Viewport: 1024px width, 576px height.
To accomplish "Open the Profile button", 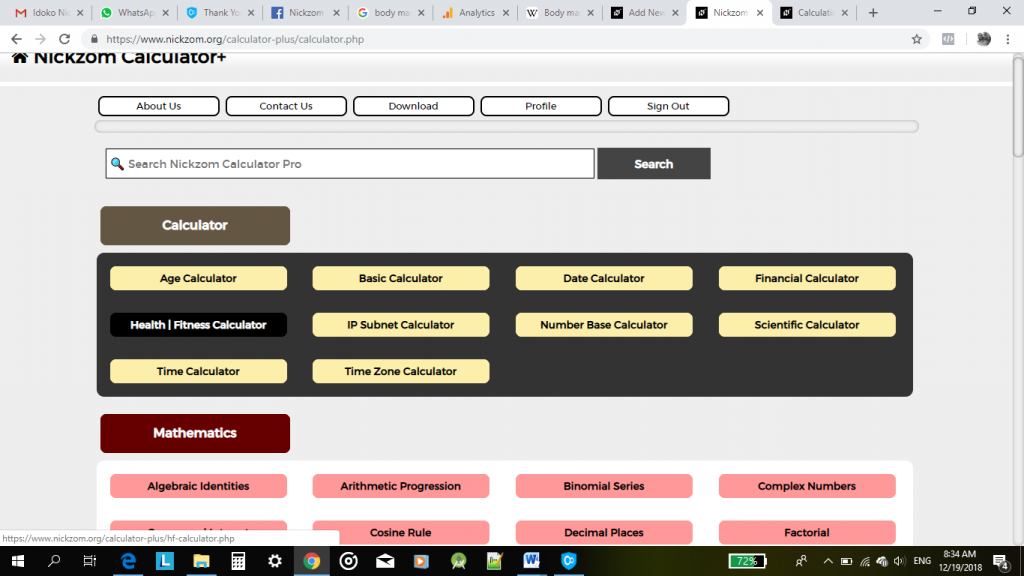I will click(x=541, y=106).
